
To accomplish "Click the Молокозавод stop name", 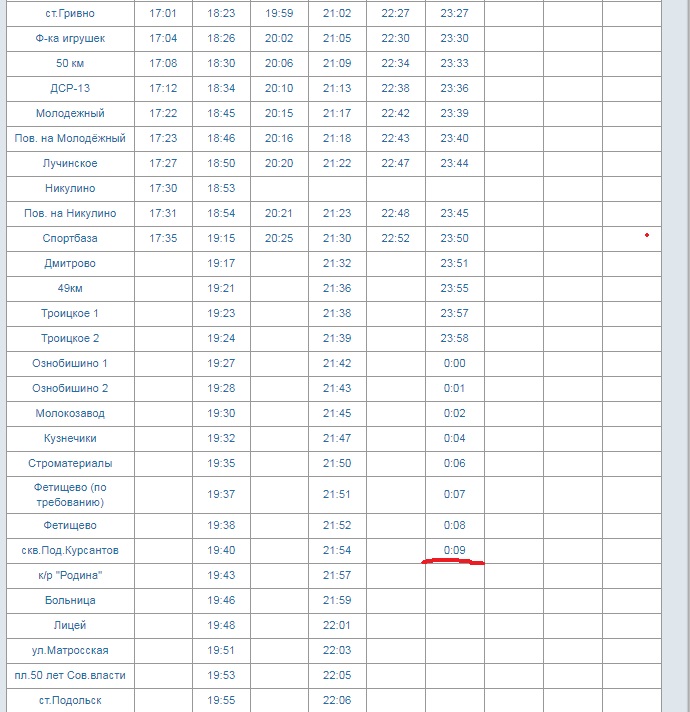I will click(68, 413).
